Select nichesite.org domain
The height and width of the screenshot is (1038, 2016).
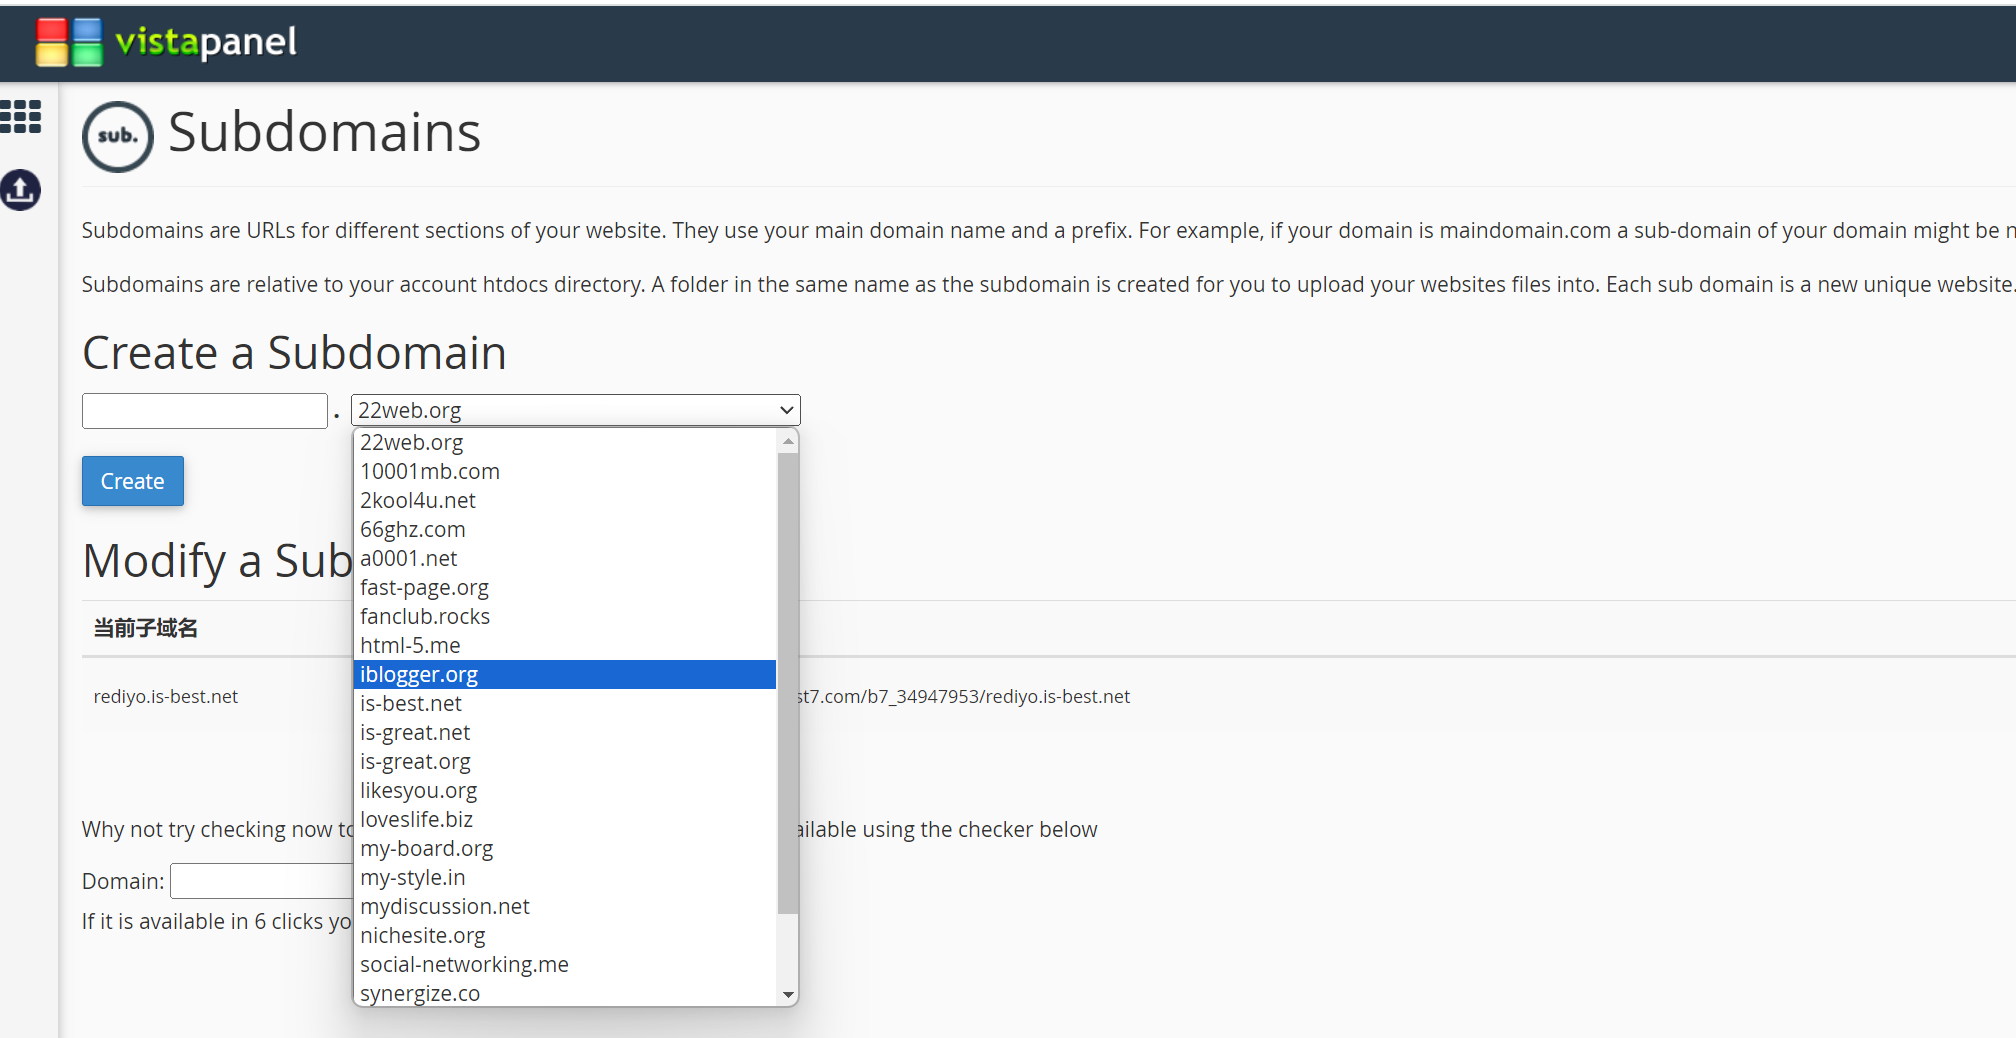coord(565,935)
